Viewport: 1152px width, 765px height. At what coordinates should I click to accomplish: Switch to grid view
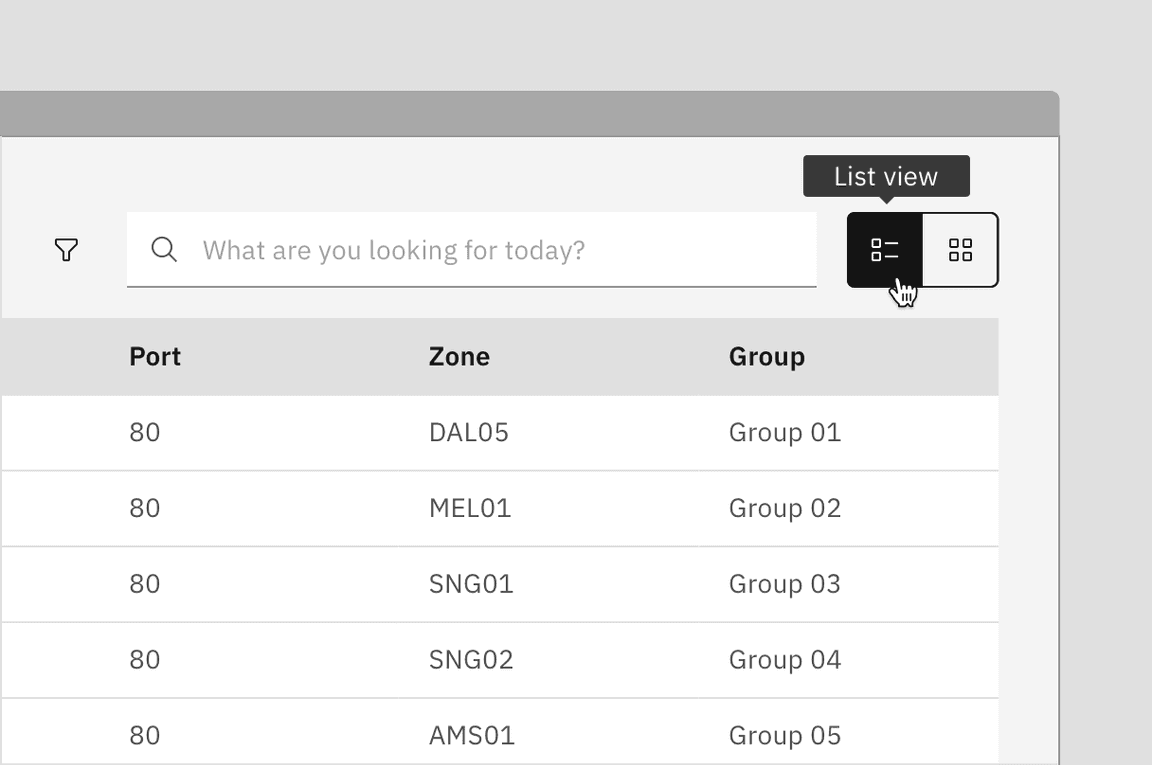[x=960, y=250]
